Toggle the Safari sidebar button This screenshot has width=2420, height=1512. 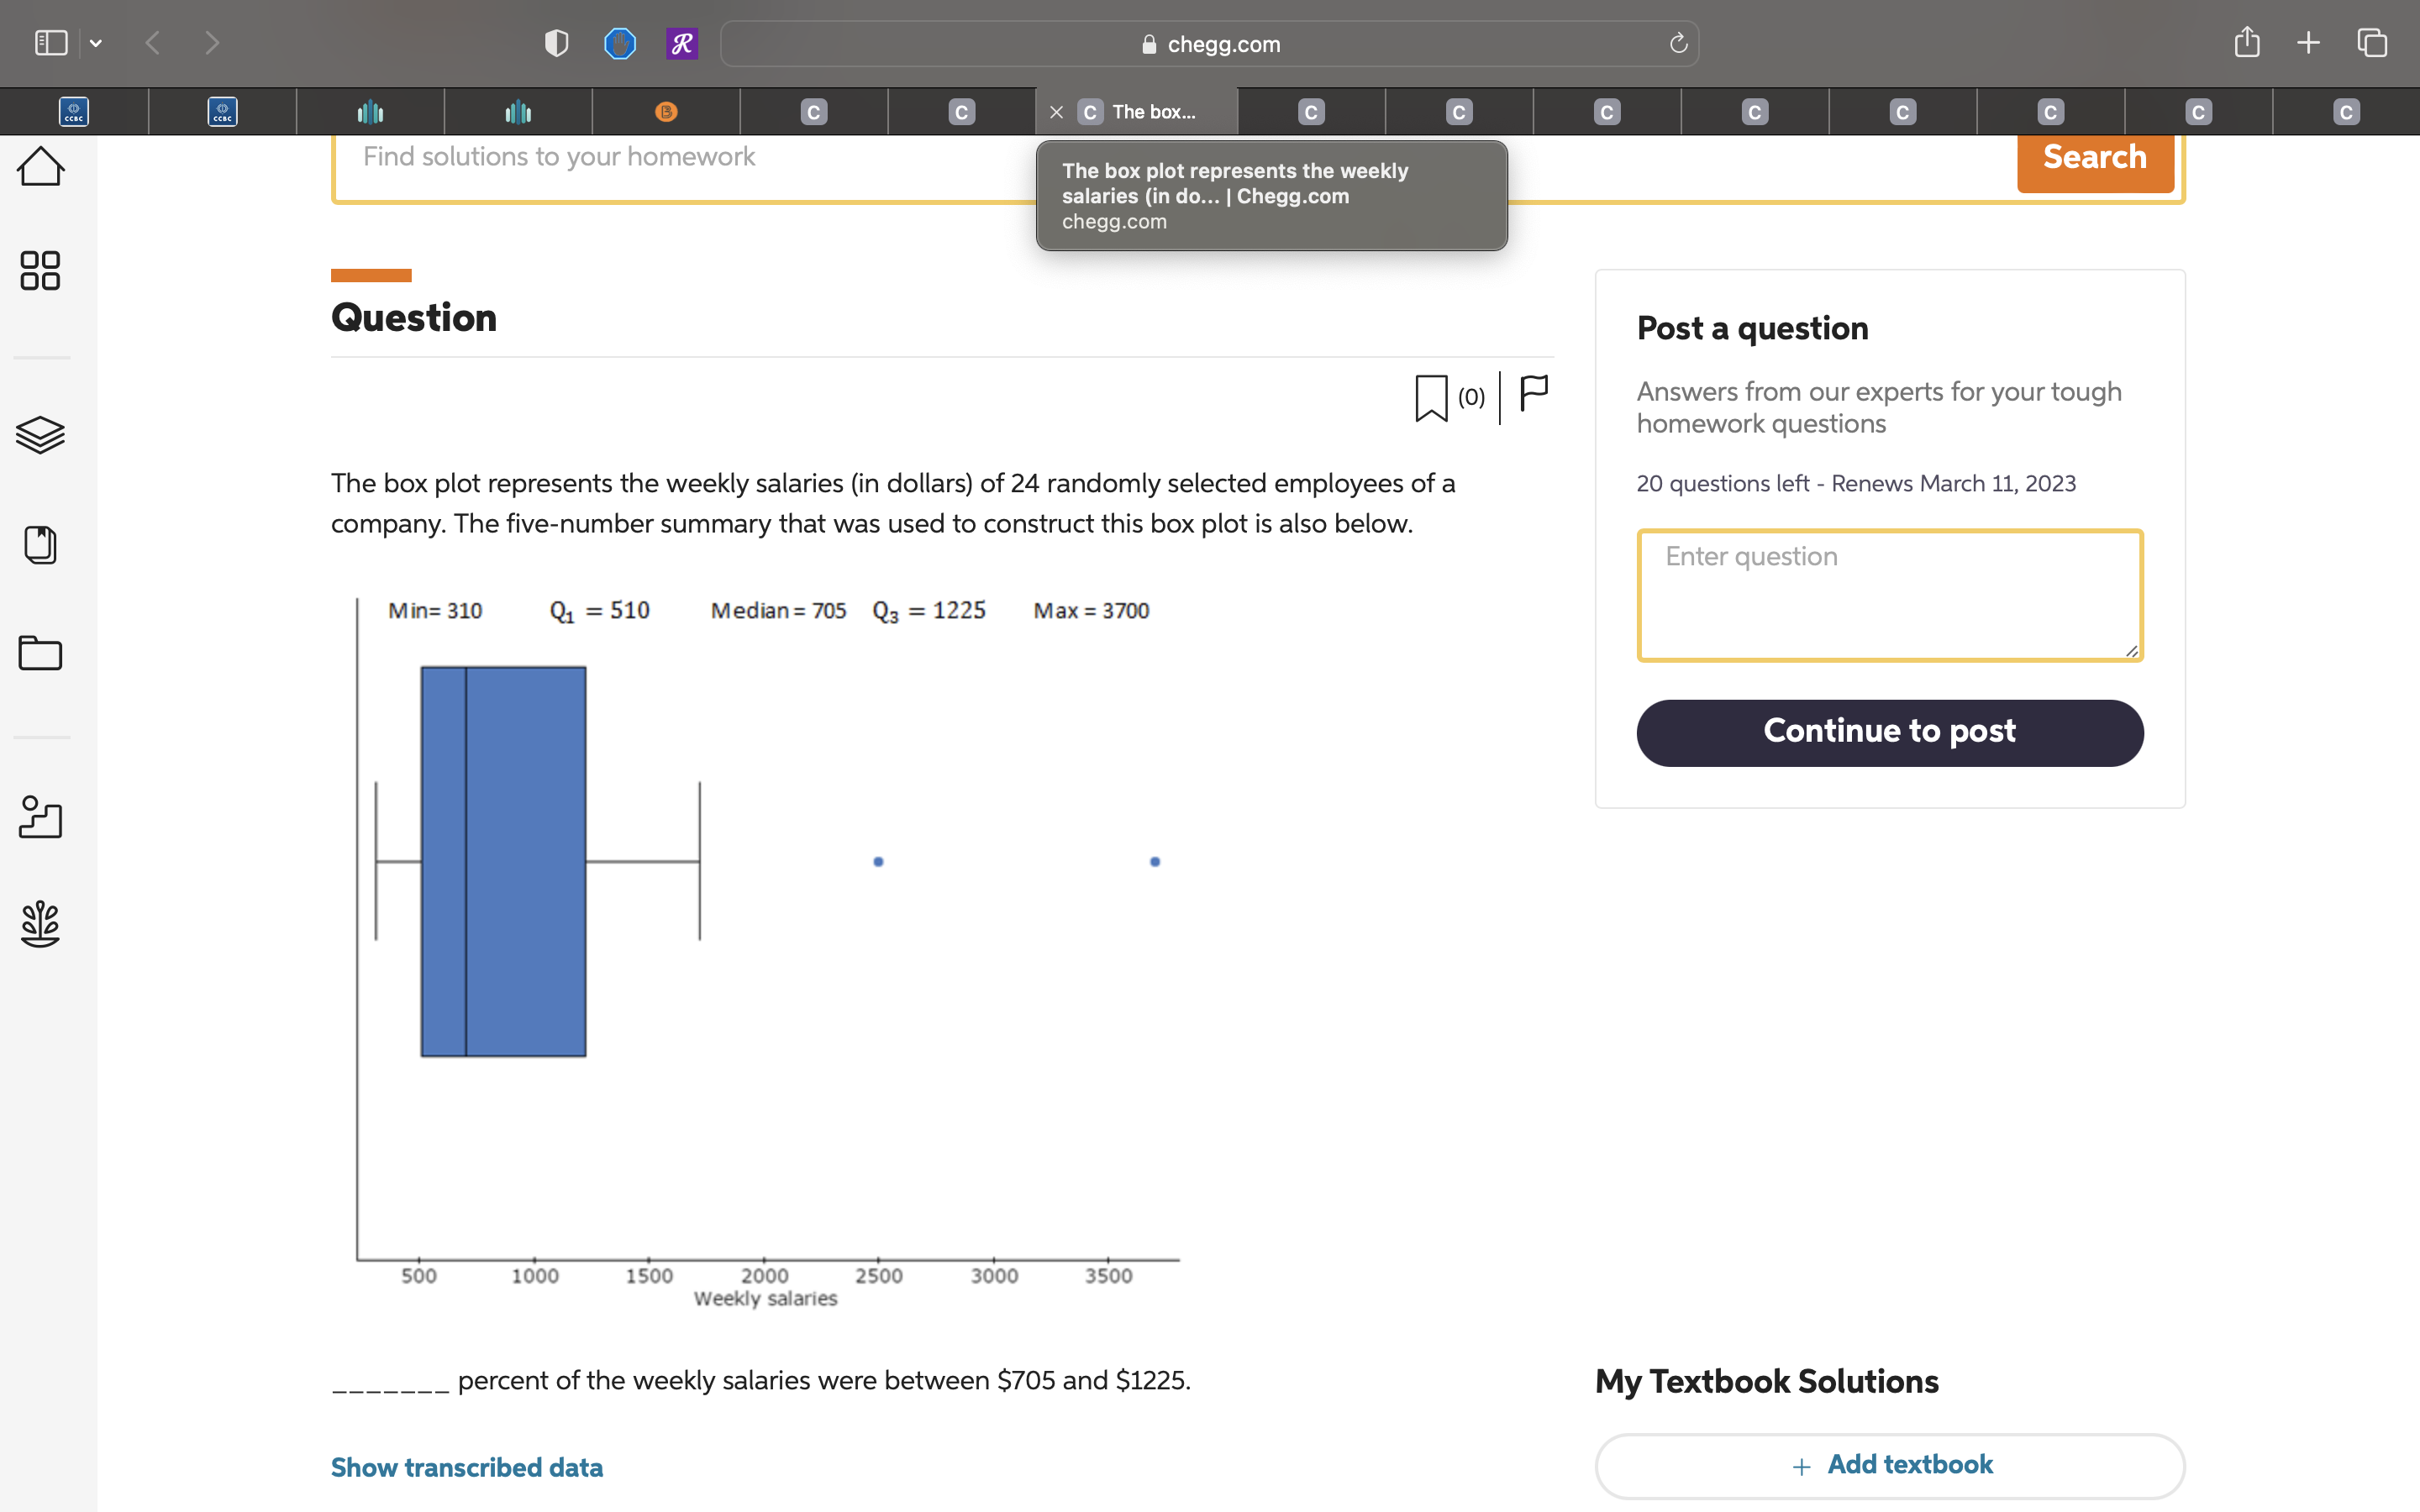coord(51,43)
